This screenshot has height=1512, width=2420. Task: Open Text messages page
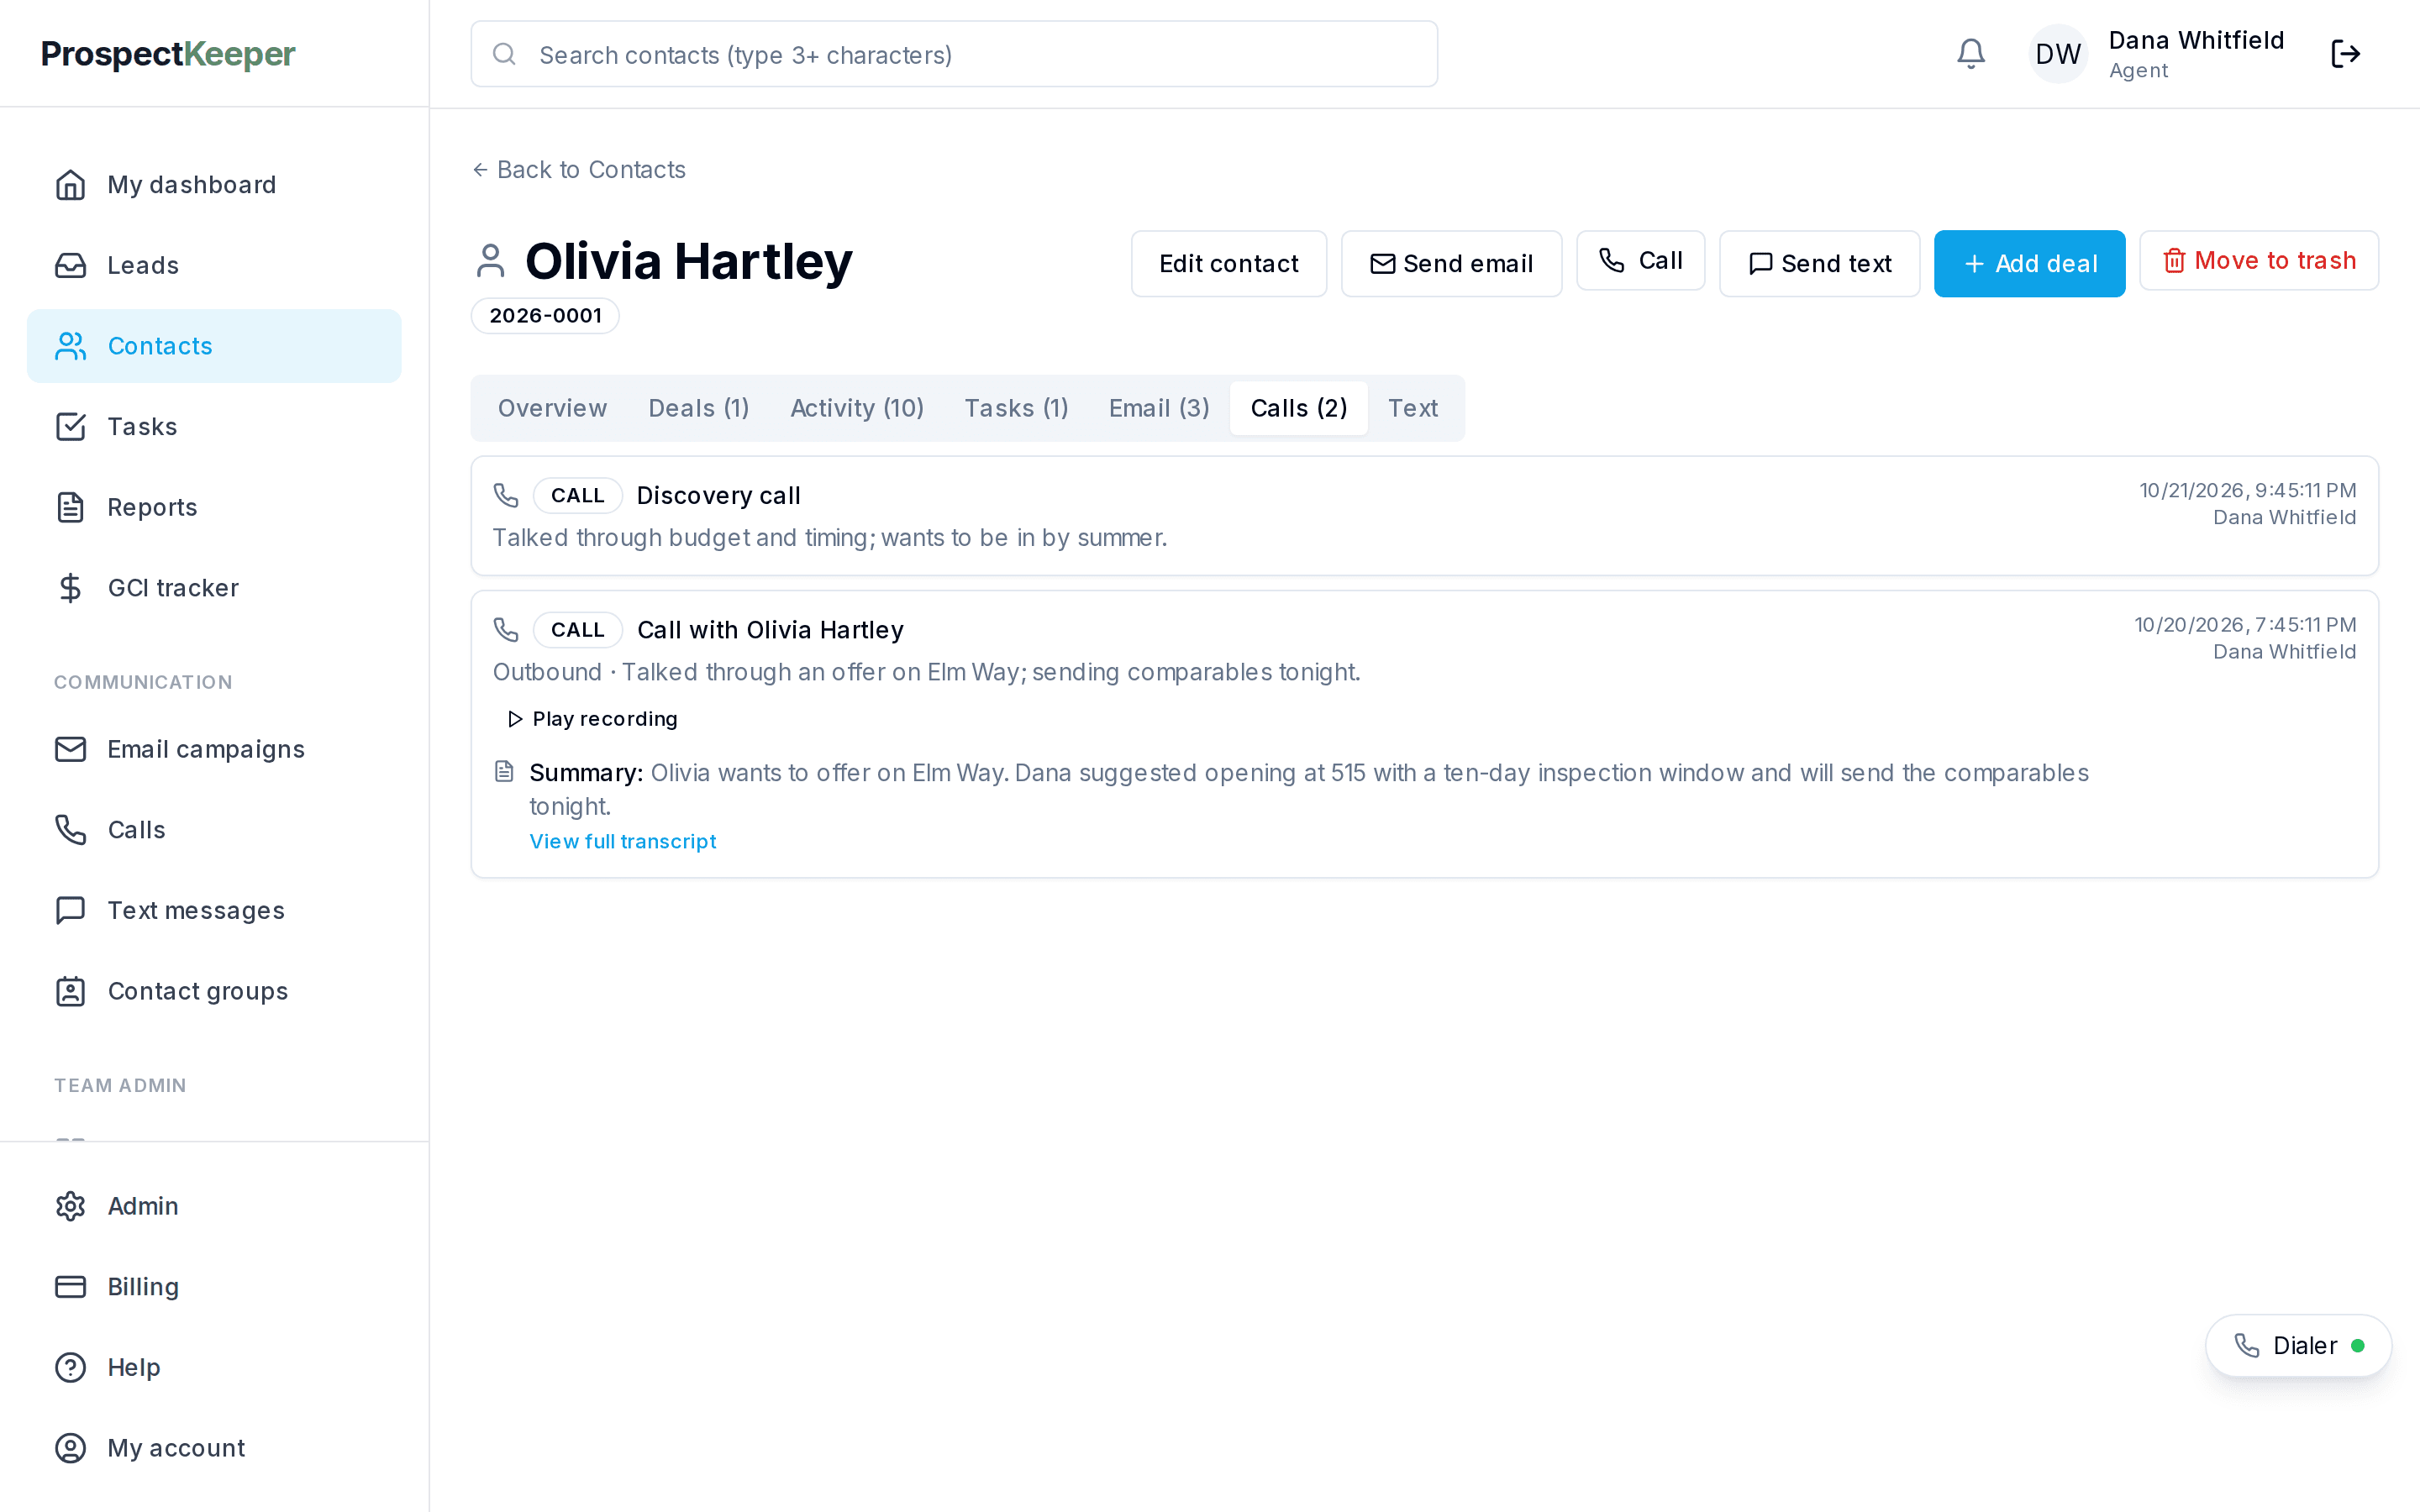click(x=214, y=911)
